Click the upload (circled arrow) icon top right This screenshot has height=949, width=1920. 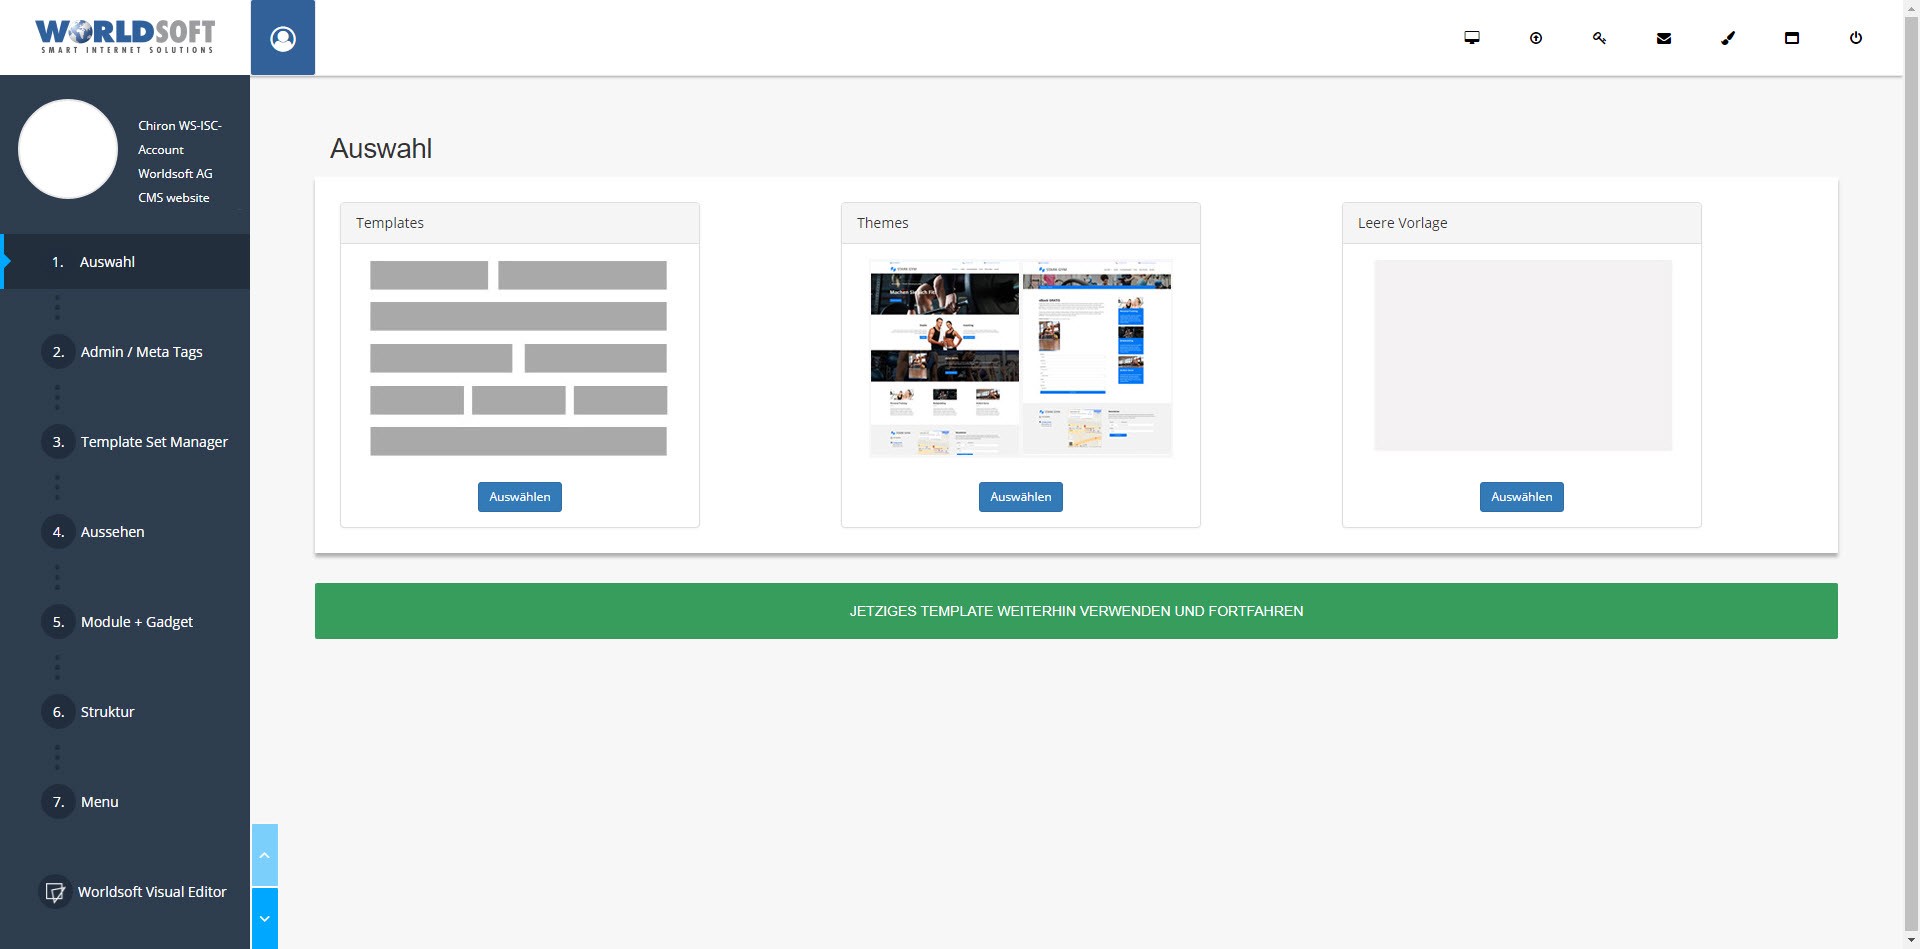(x=1535, y=37)
